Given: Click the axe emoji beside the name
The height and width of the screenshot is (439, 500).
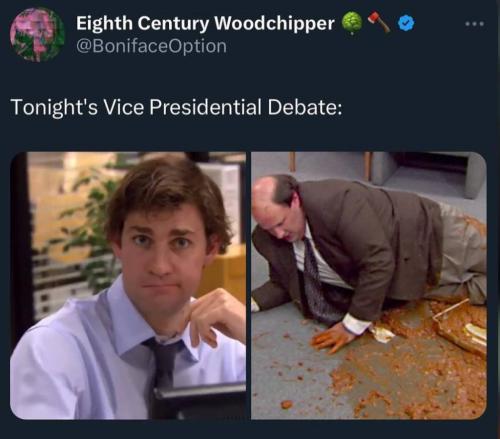Looking at the screenshot, I should 379,23.
